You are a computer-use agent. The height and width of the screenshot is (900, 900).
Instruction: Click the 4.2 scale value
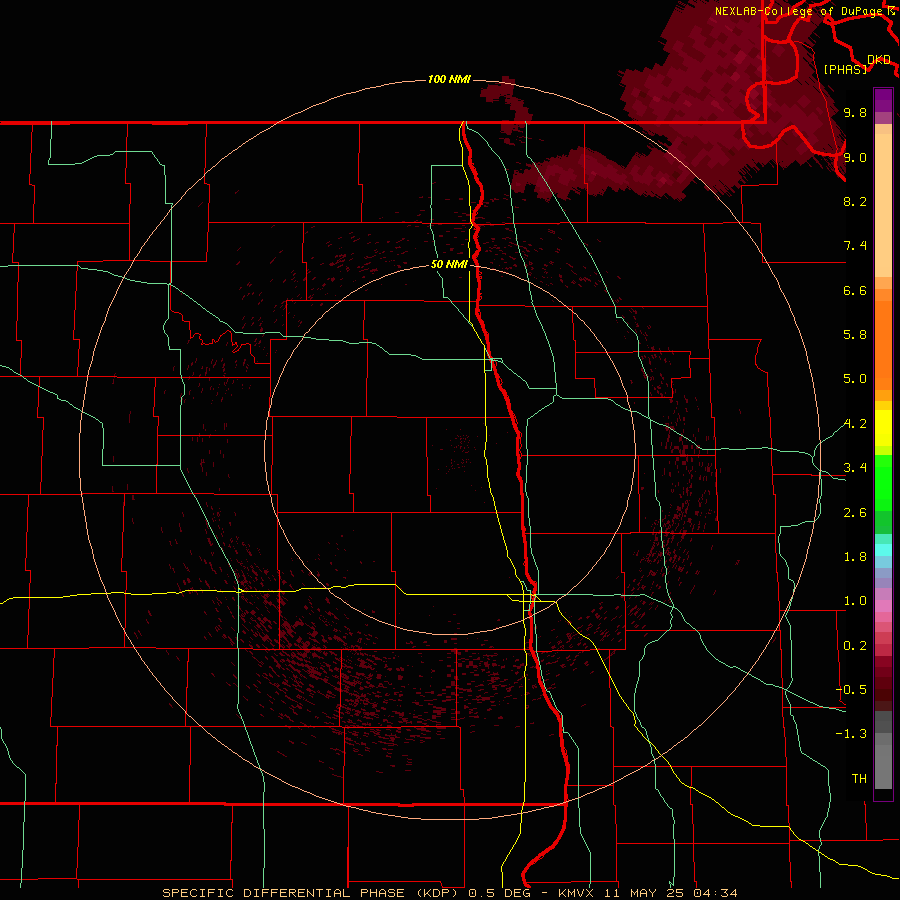(x=855, y=424)
